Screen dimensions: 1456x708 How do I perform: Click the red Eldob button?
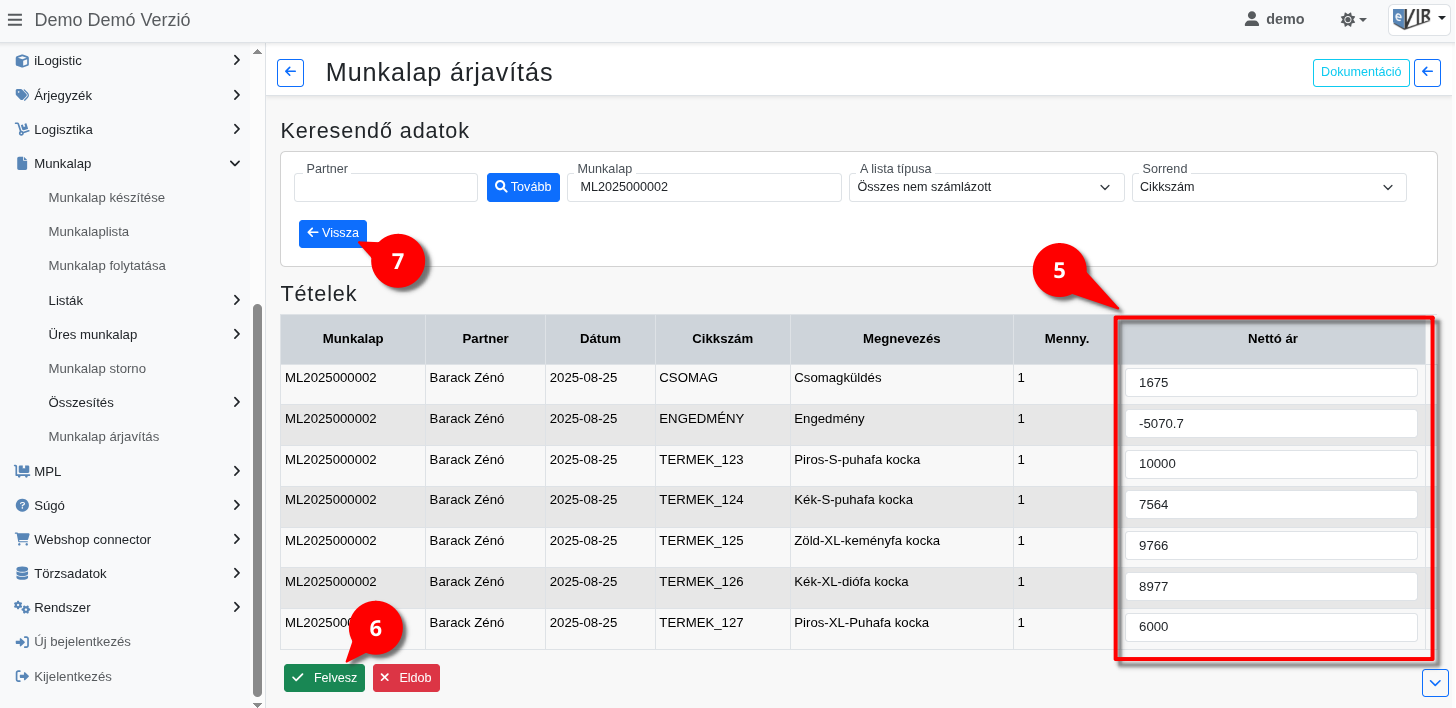406,678
